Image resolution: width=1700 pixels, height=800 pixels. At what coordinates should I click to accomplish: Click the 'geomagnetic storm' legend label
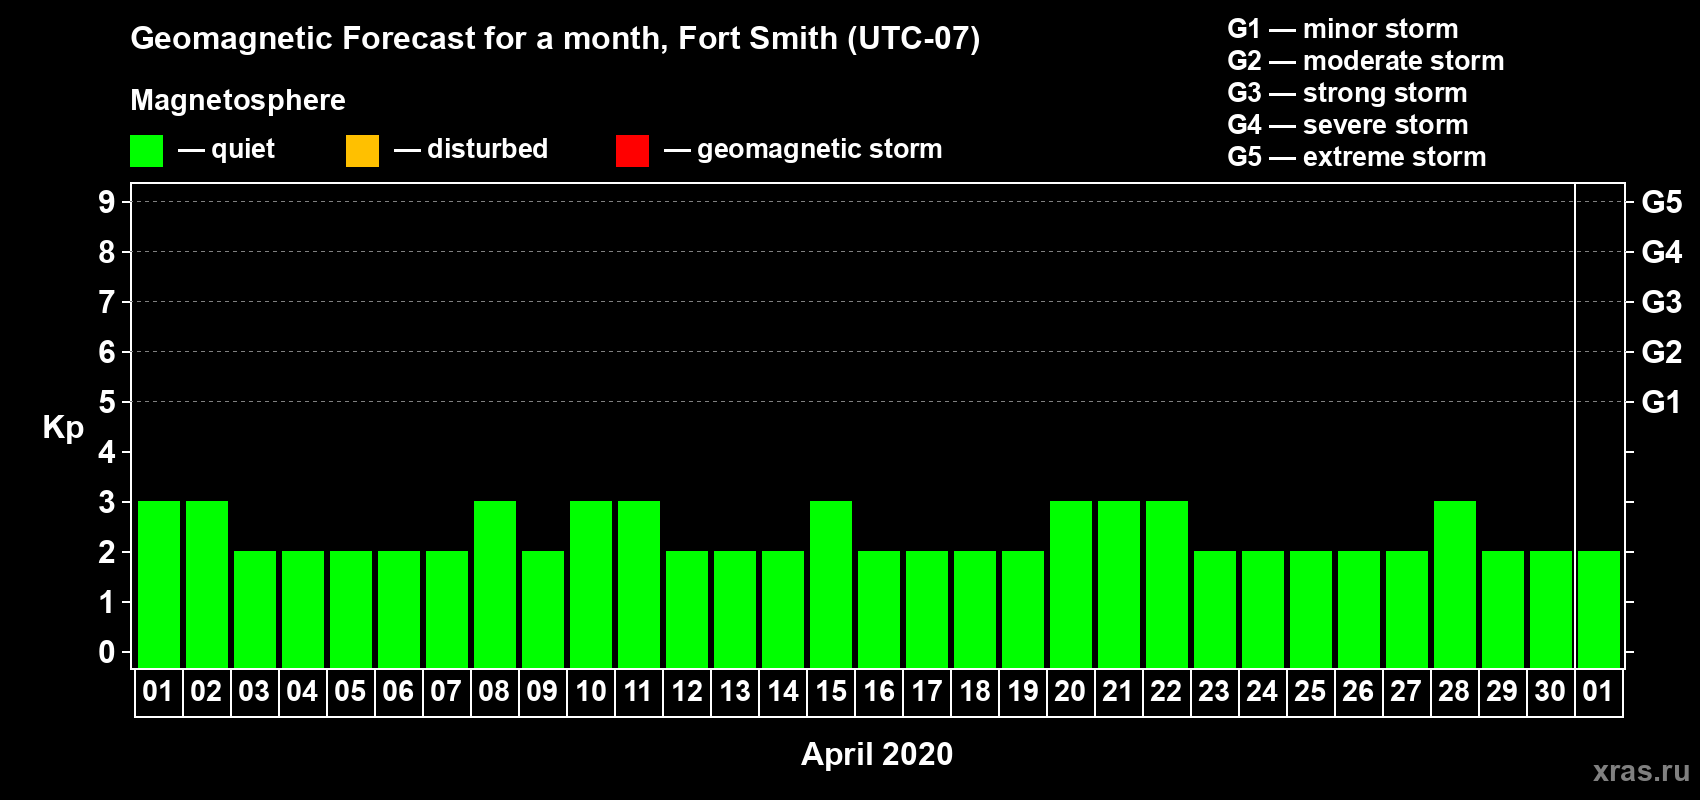819,149
